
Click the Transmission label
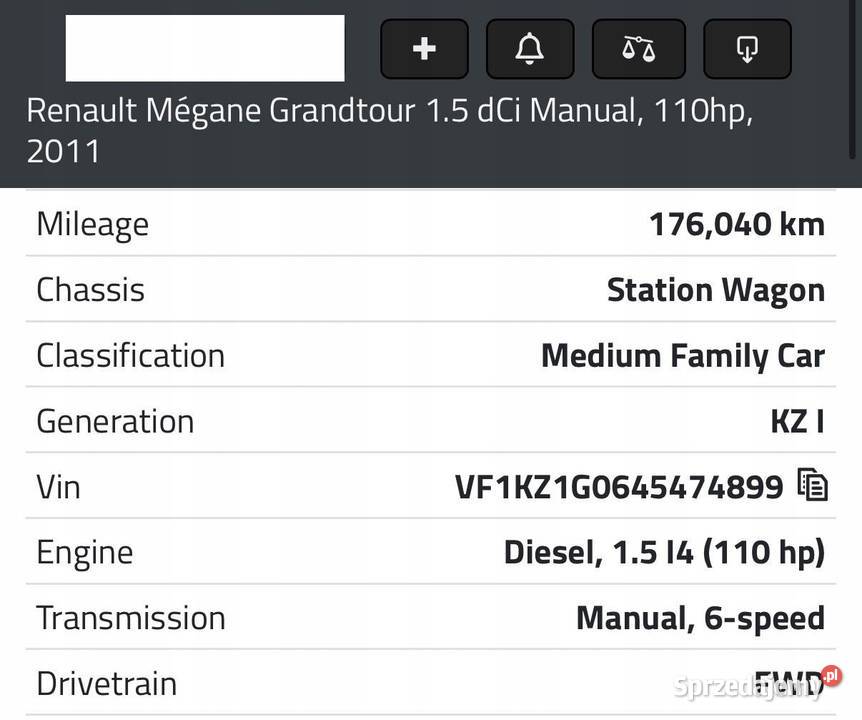131,618
